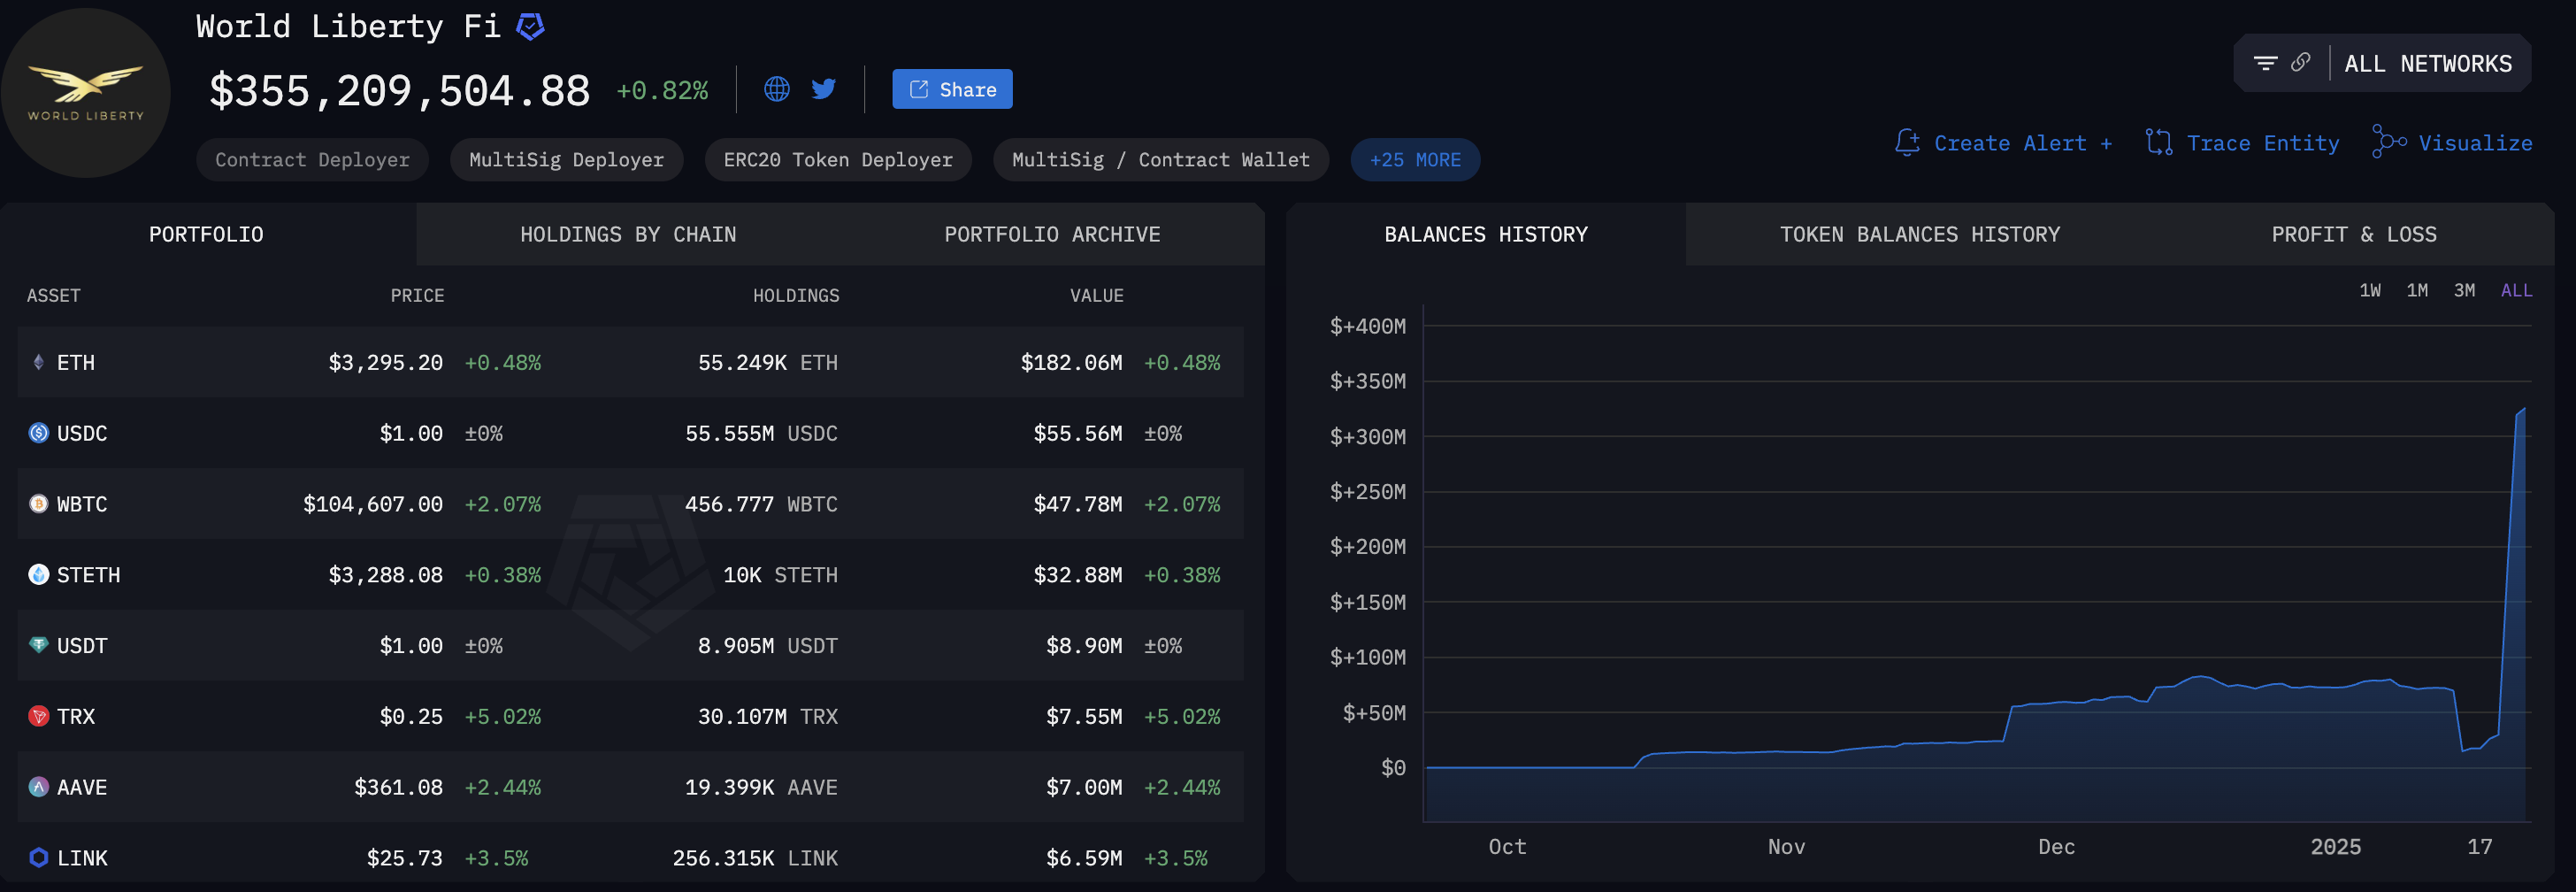Click the AAVE token icon
This screenshot has height=892, width=2576.
tap(38, 787)
